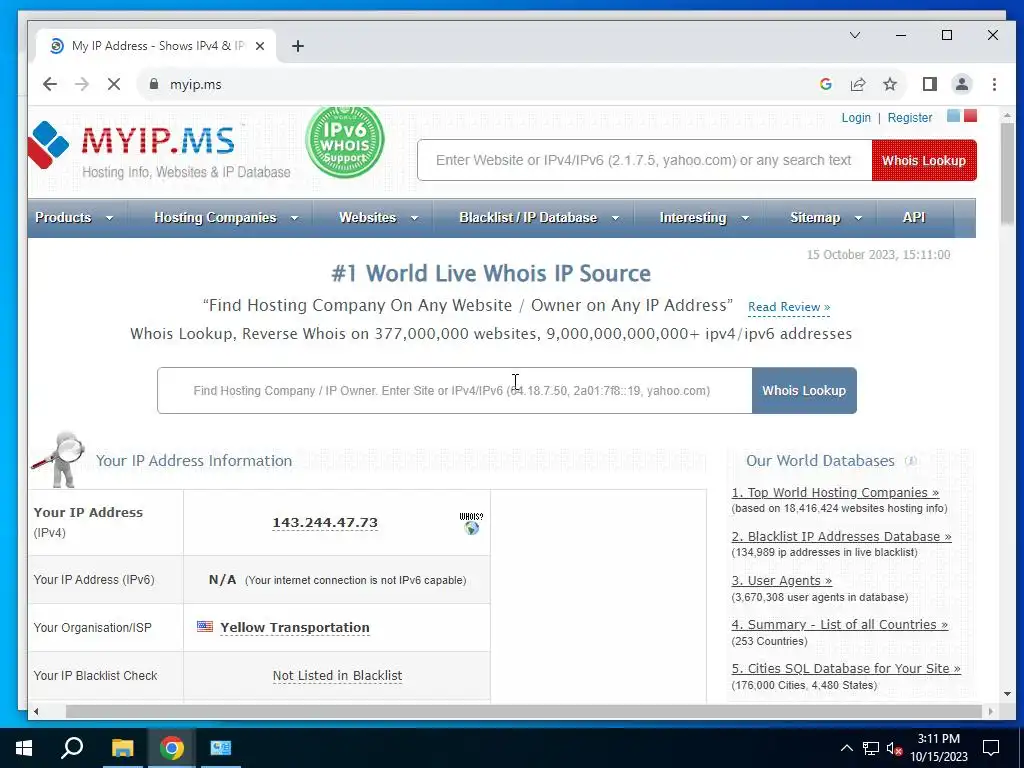Screen dimensions: 1024x768
Task: Expand the Products menu
Action: [74, 217]
